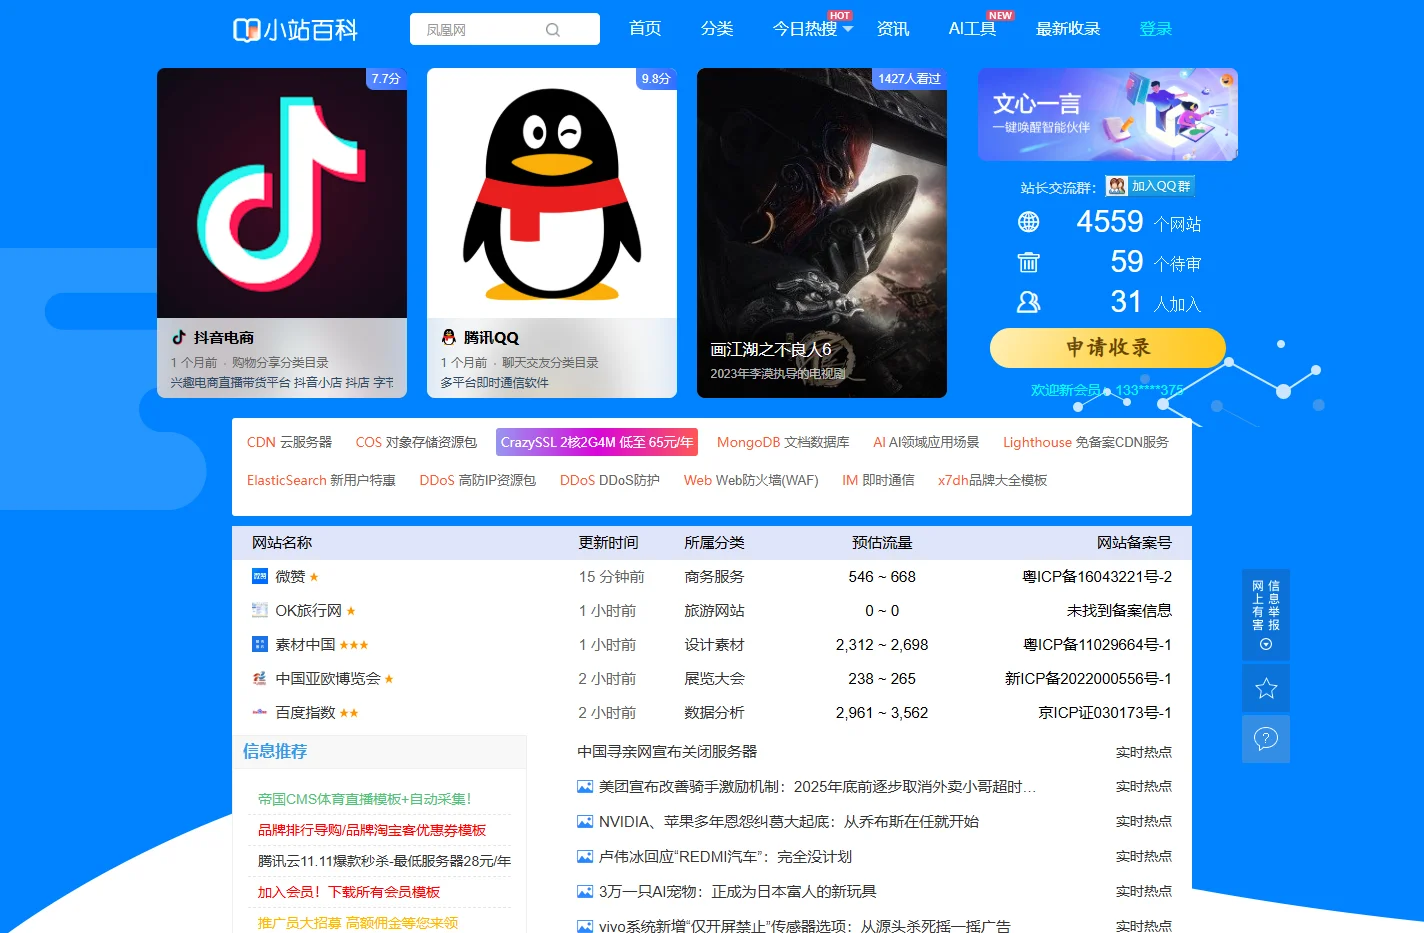Image resolution: width=1424 pixels, height=933 pixels.
Task: Click the OK旅行网 site favicon
Action: point(260,610)
